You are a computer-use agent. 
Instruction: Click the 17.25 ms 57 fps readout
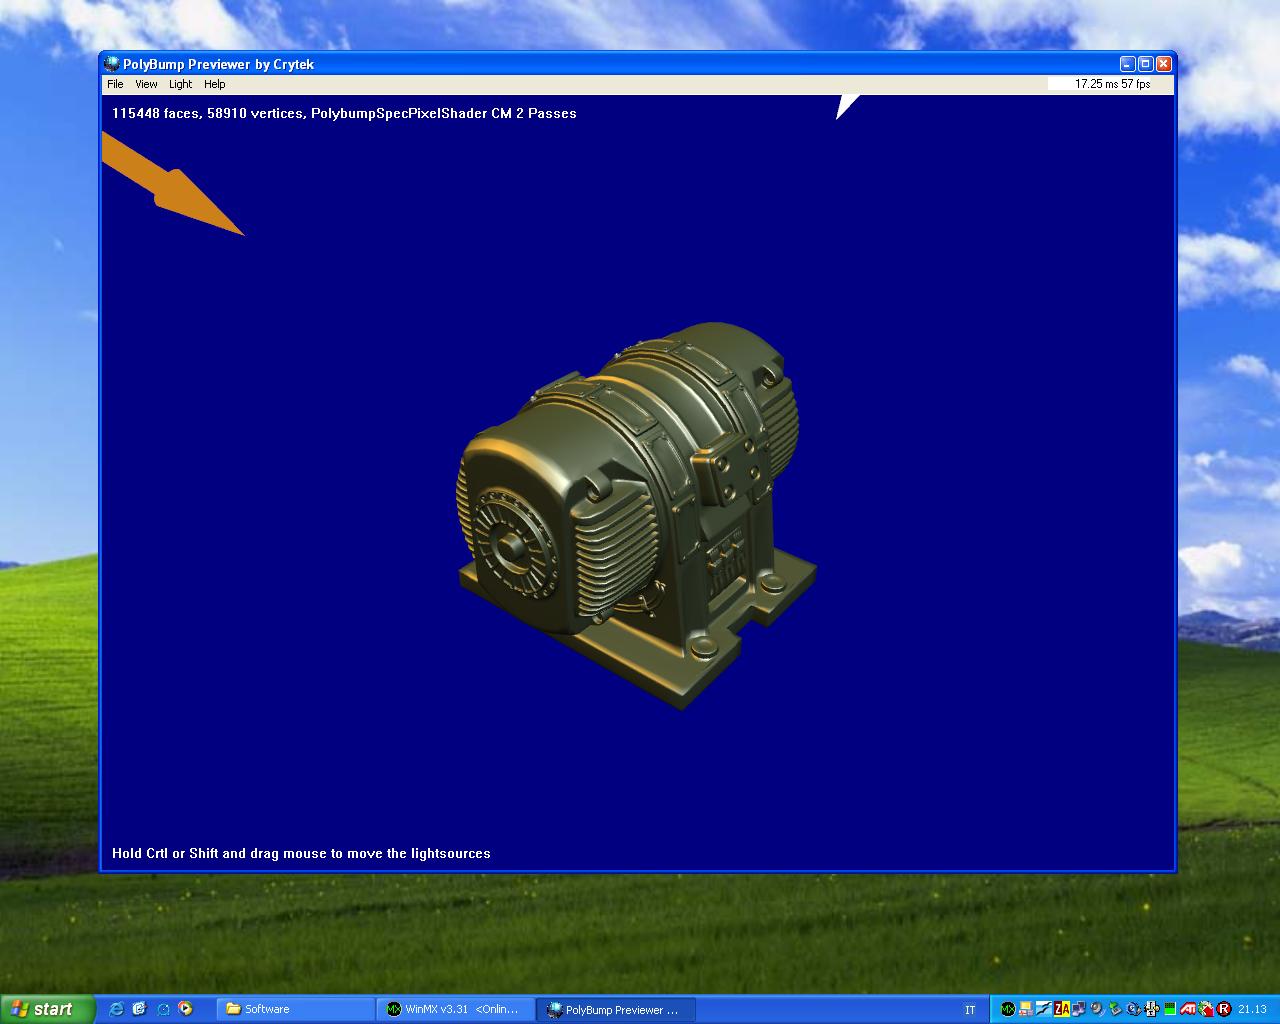pyautogui.click(x=1112, y=84)
